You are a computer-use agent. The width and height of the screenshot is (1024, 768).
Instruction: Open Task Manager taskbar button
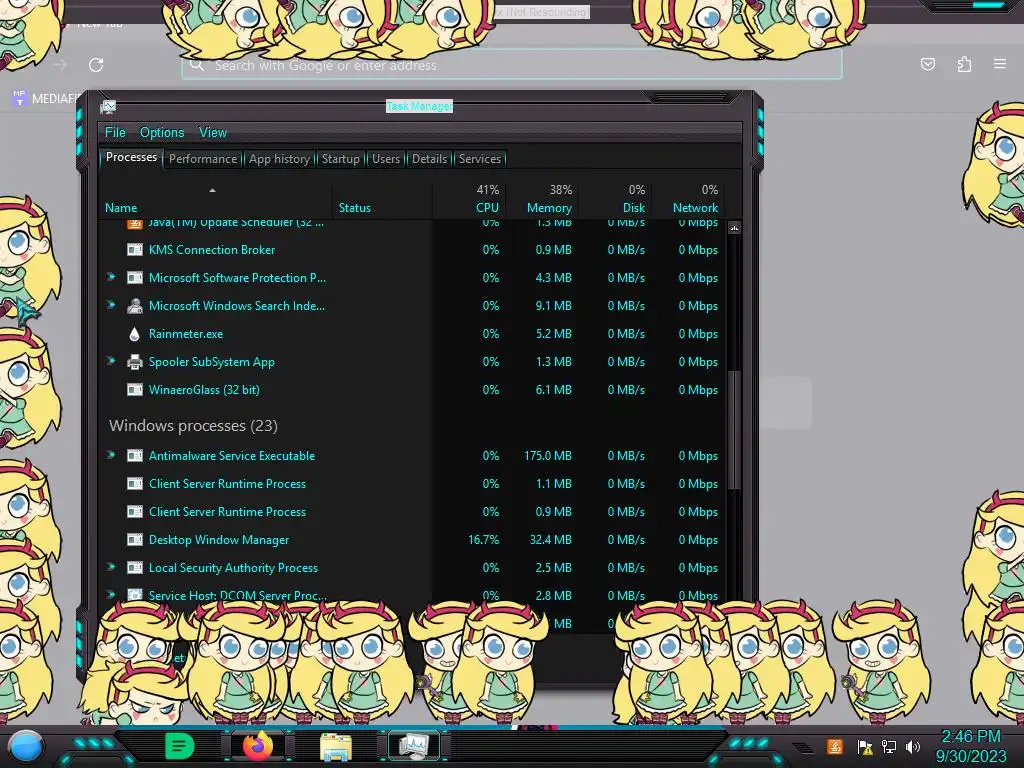[413, 746]
